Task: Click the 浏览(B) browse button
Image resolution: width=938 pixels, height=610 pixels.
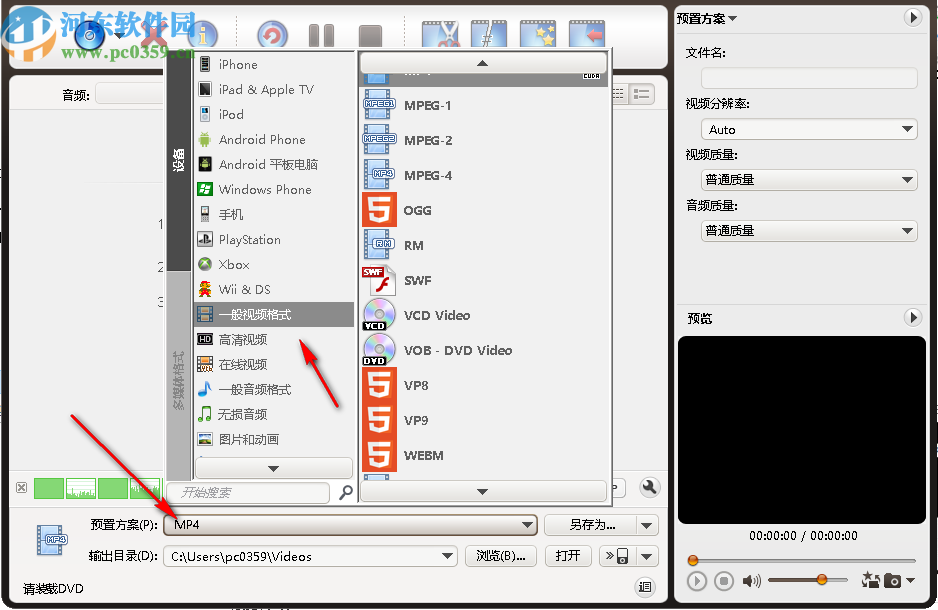Action: [500, 556]
